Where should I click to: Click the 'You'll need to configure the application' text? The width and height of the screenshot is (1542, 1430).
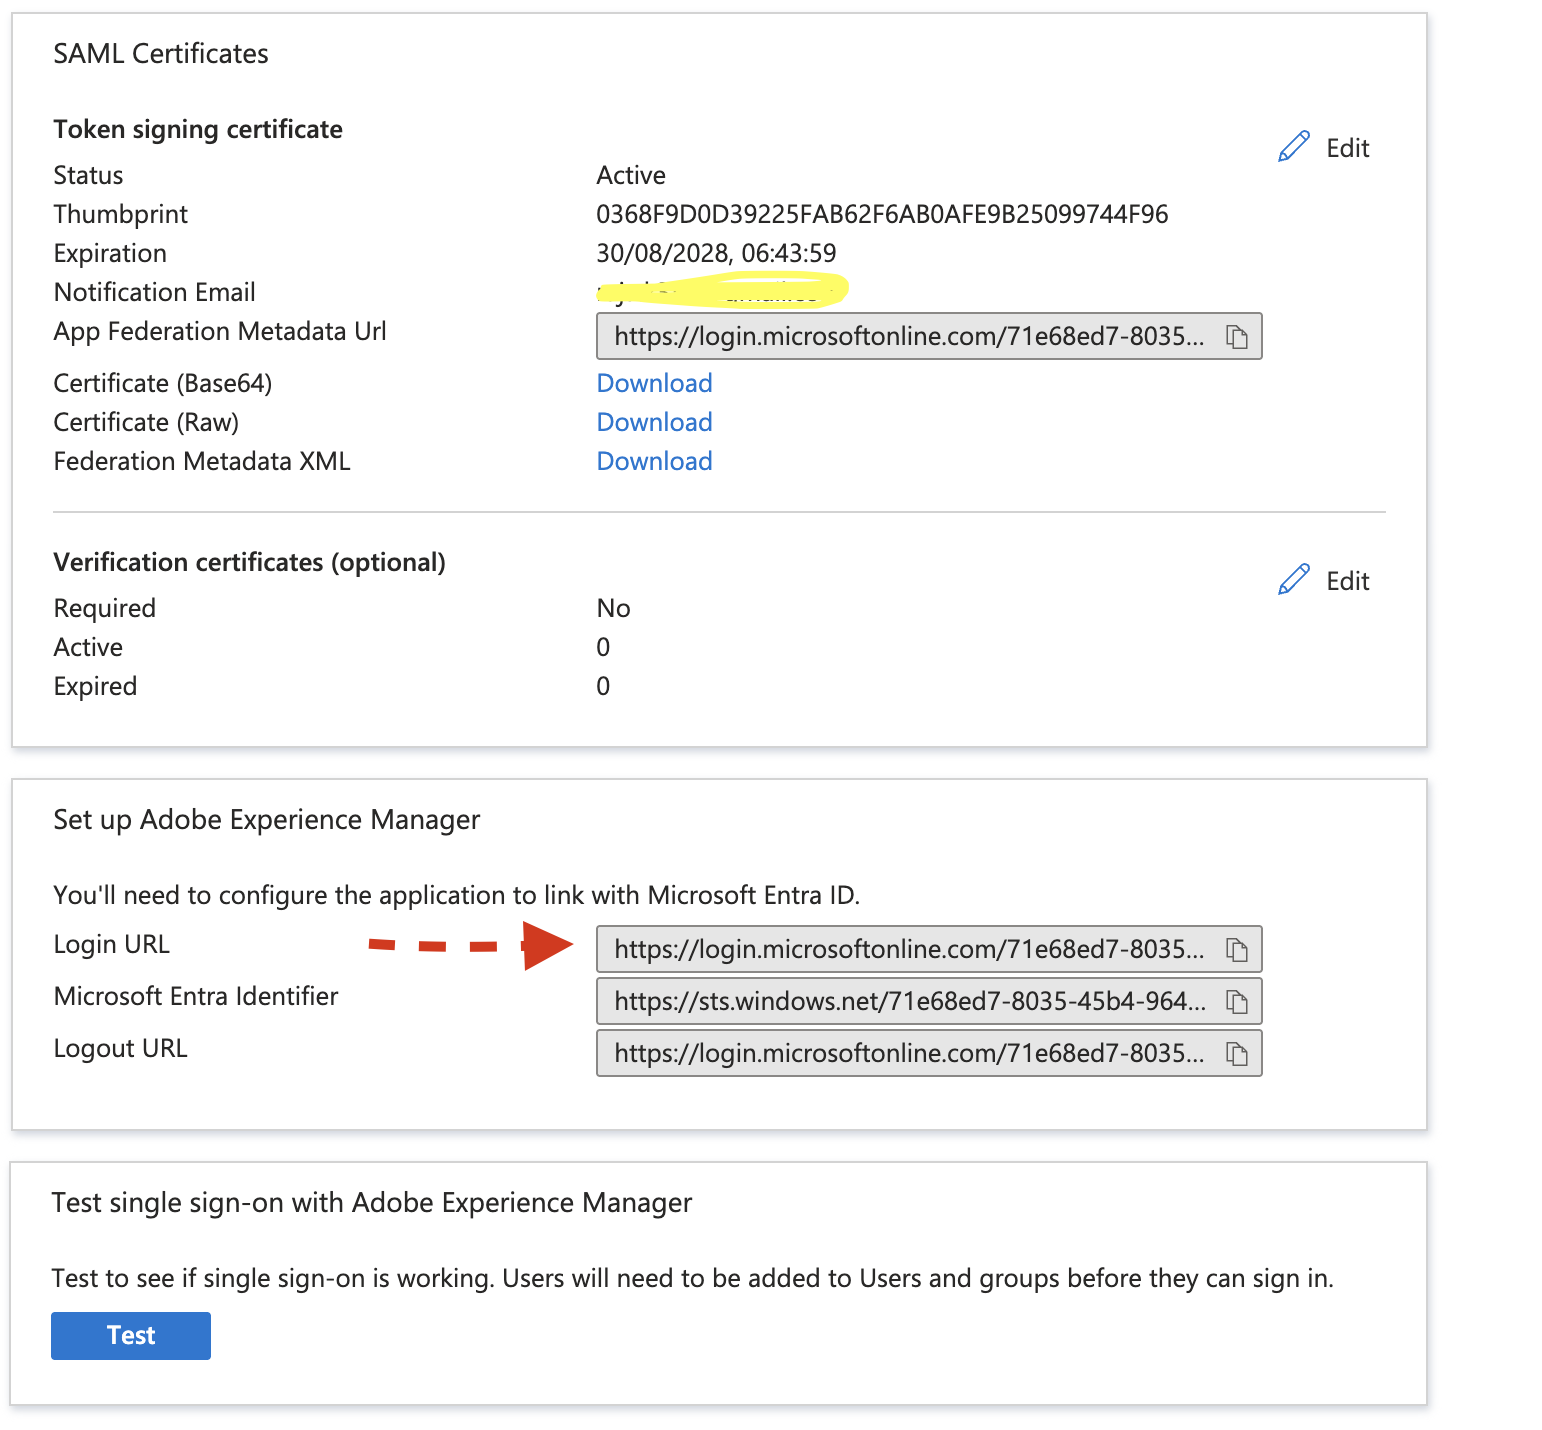click(457, 895)
